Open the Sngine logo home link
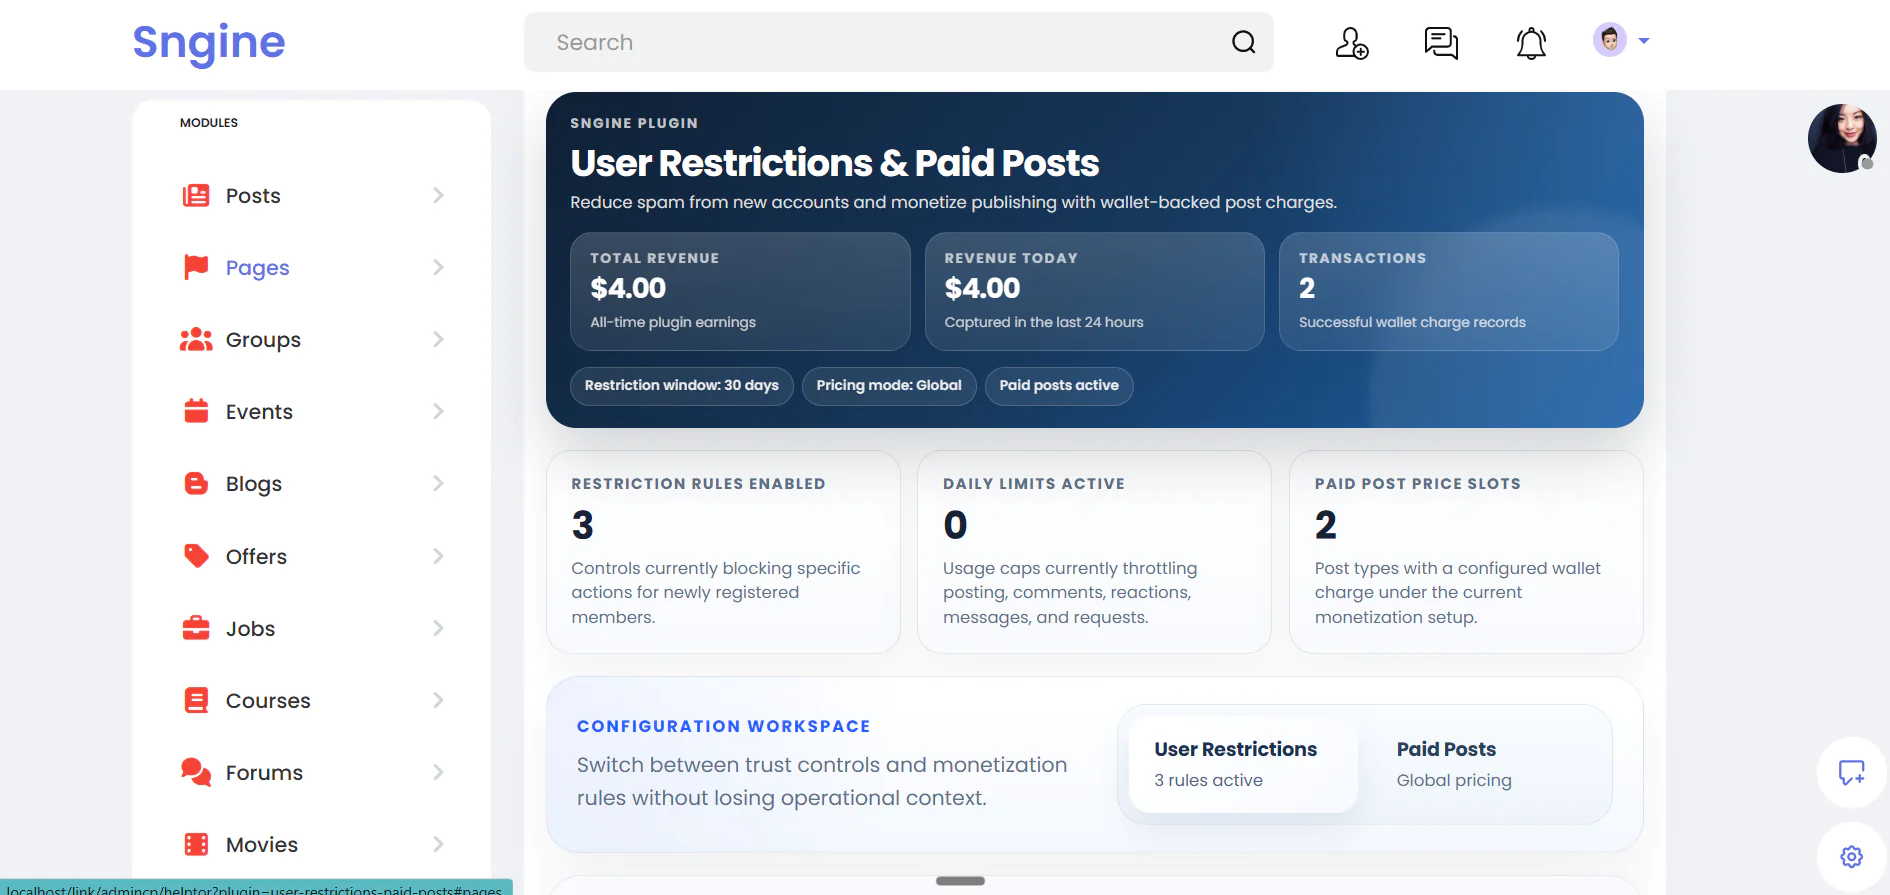This screenshot has height=895, width=1890. pos(209,43)
